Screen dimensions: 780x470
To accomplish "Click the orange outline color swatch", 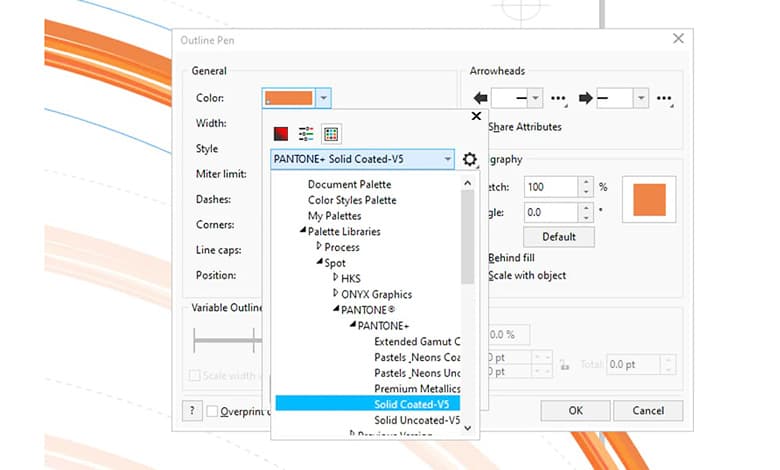I will click(x=289, y=98).
